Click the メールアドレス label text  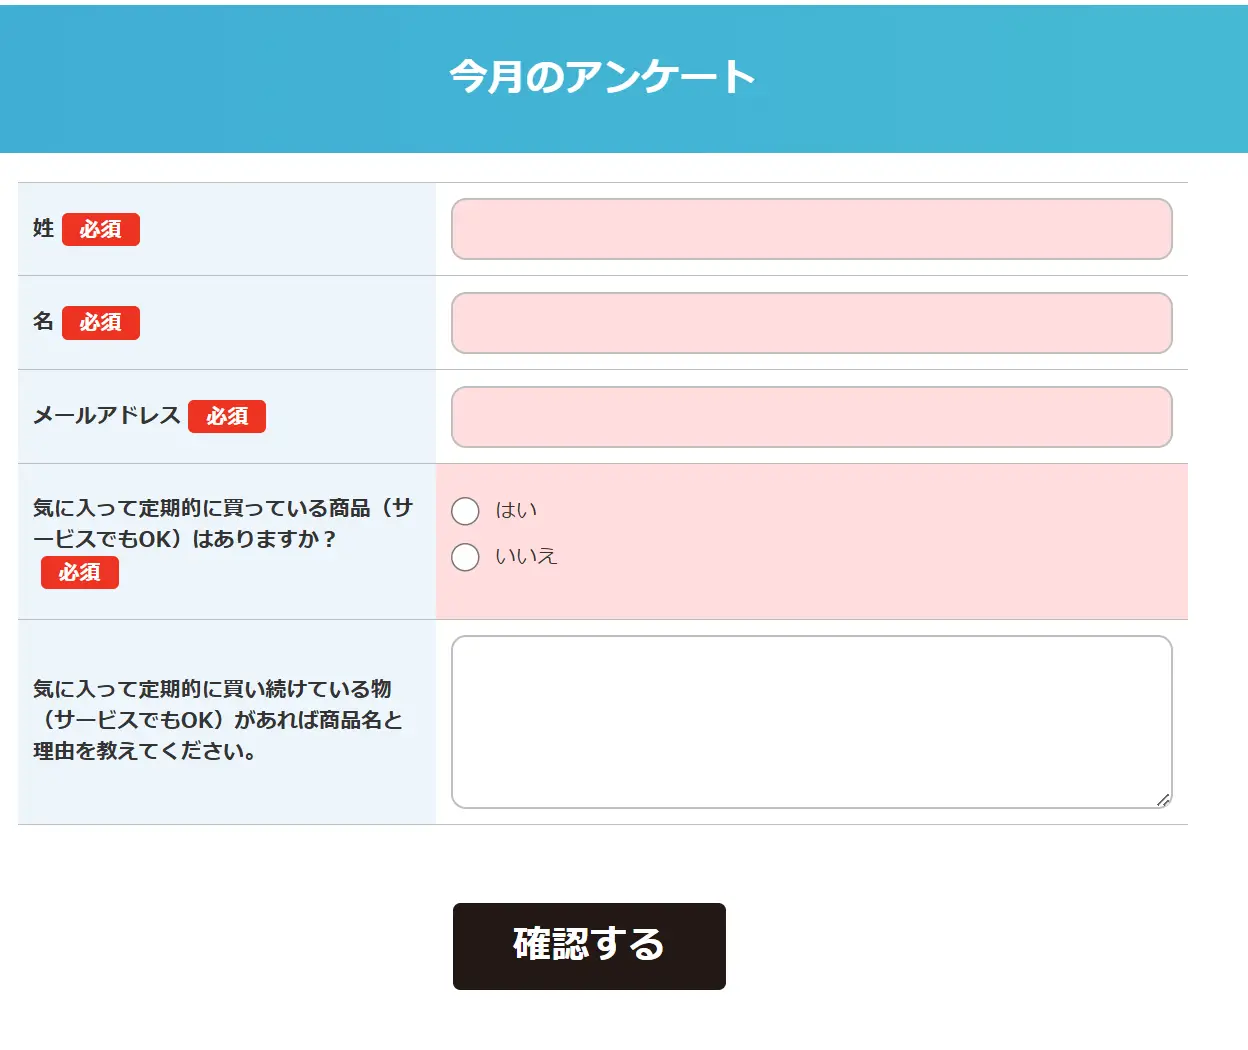point(107,416)
